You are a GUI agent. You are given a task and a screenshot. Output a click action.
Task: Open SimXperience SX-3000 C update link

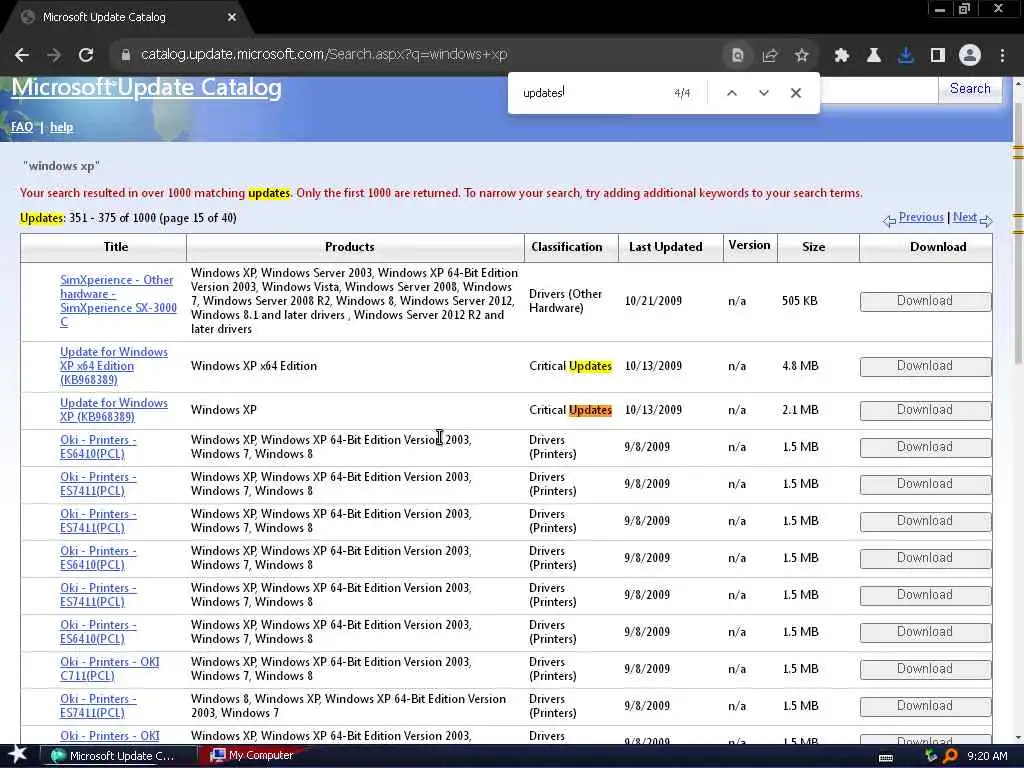click(118, 300)
